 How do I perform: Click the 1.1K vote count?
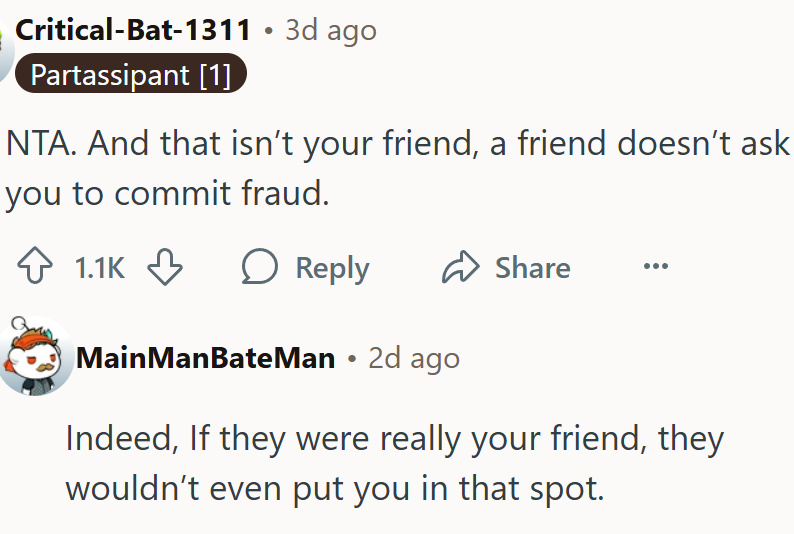[99, 268]
